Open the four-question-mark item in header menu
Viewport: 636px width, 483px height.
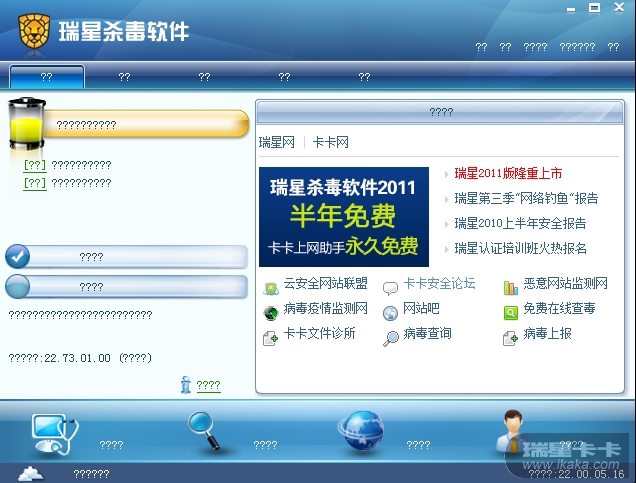click(535, 47)
